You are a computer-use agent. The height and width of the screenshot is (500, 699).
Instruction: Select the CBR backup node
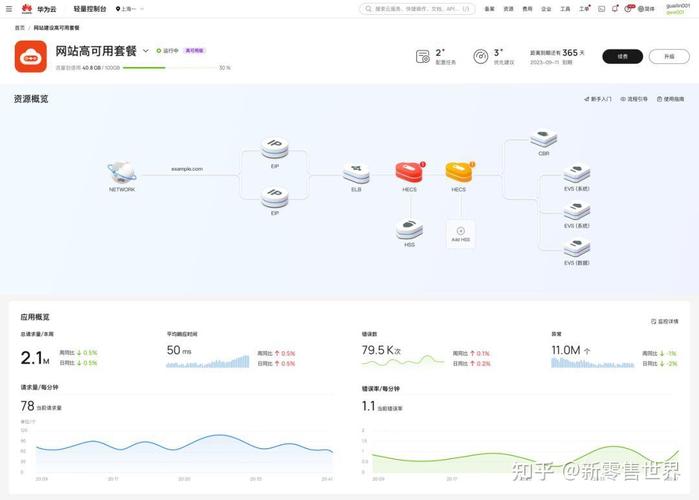pos(543,139)
